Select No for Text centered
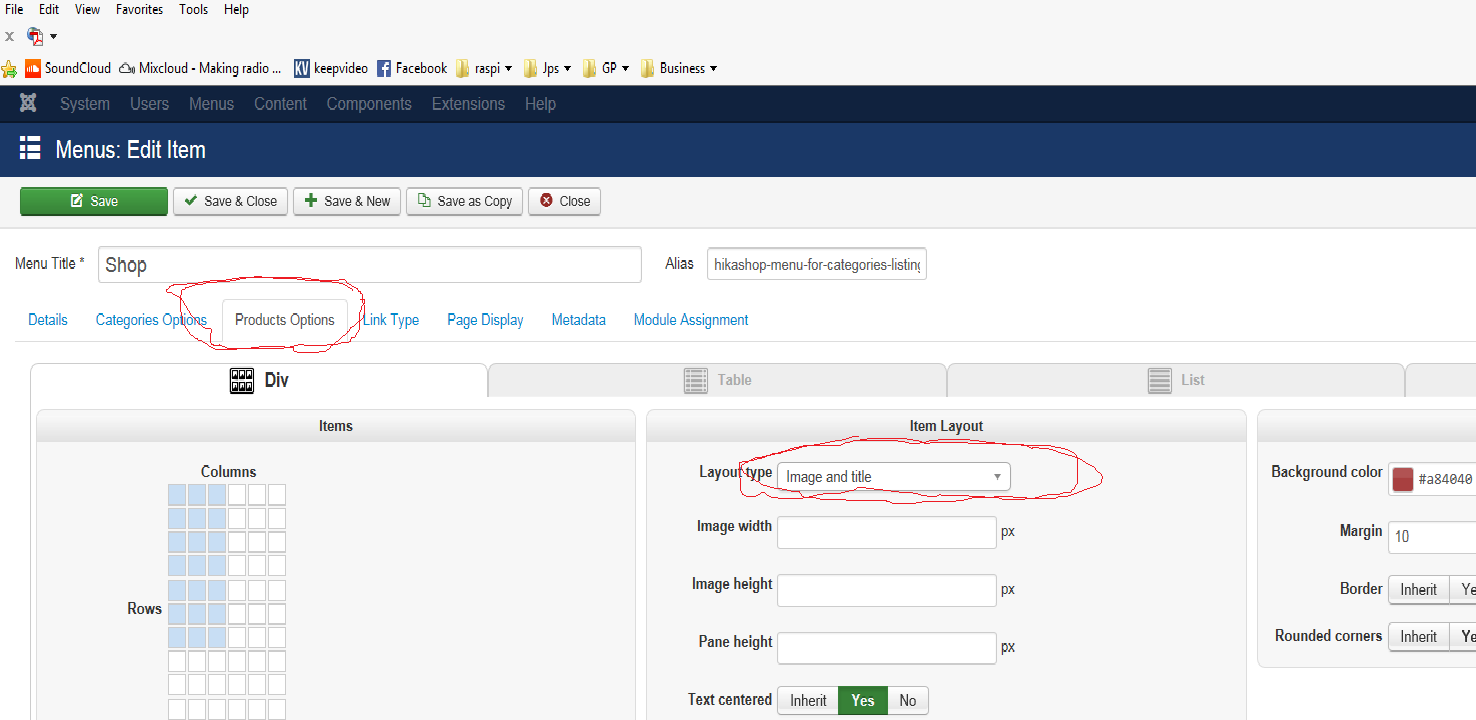The height and width of the screenshot is (720, 1476). coord(907,701)
